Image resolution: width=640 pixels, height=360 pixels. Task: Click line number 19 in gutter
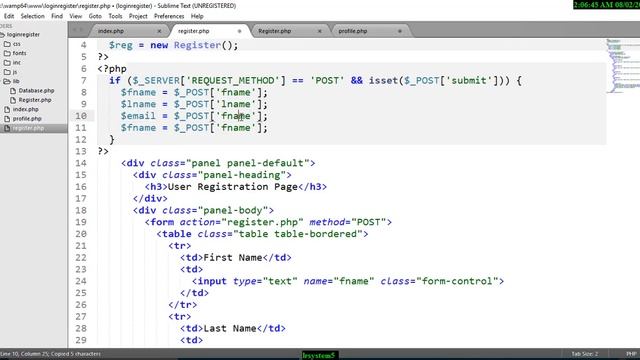81,222
